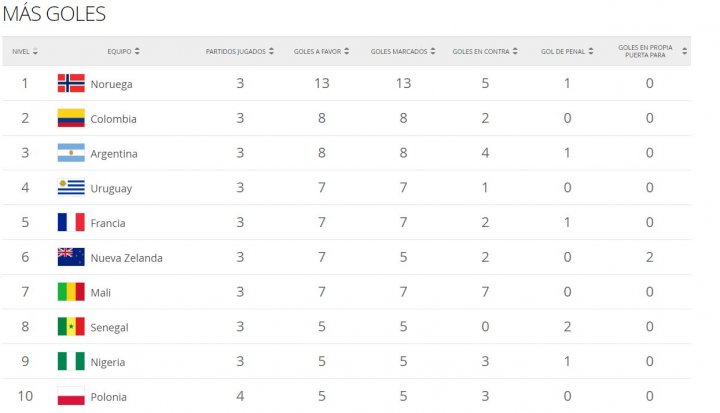
Task: Sort by Goles Marcados arrows
Action: (433, 51)
